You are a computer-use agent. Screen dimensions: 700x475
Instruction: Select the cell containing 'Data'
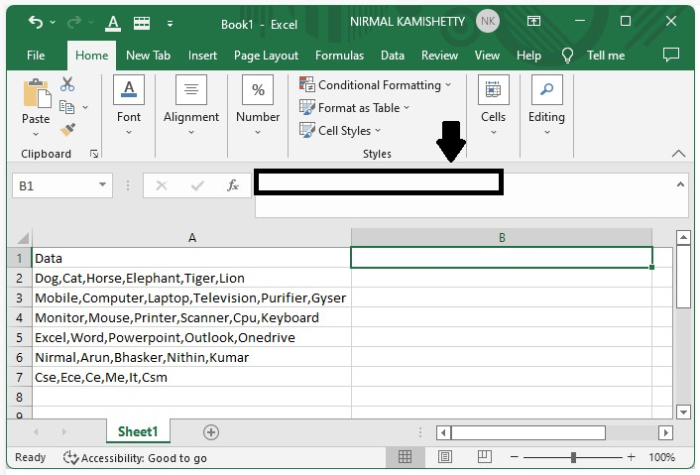tap(192, 258)
